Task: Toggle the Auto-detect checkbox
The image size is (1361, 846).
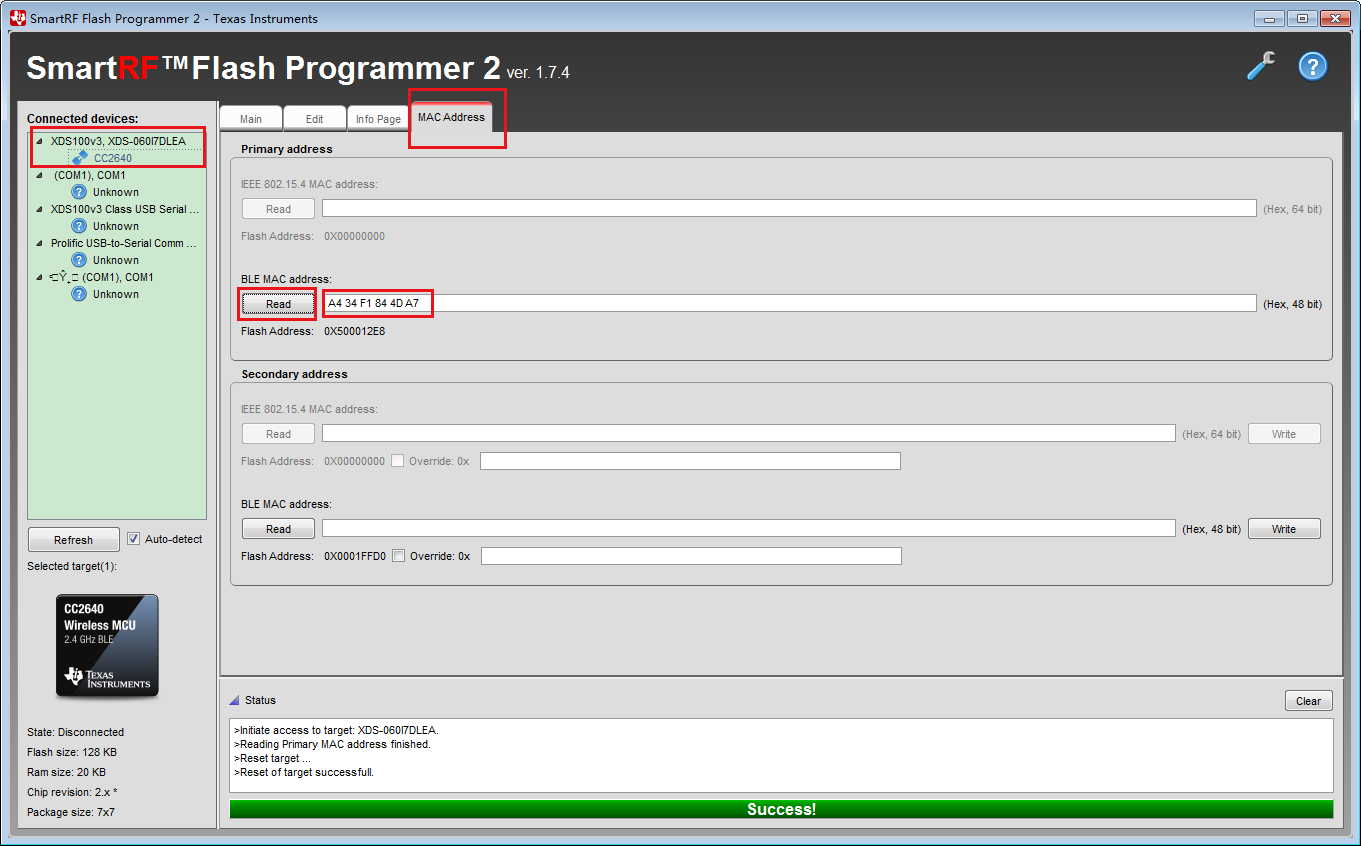Action: [134, 539]
